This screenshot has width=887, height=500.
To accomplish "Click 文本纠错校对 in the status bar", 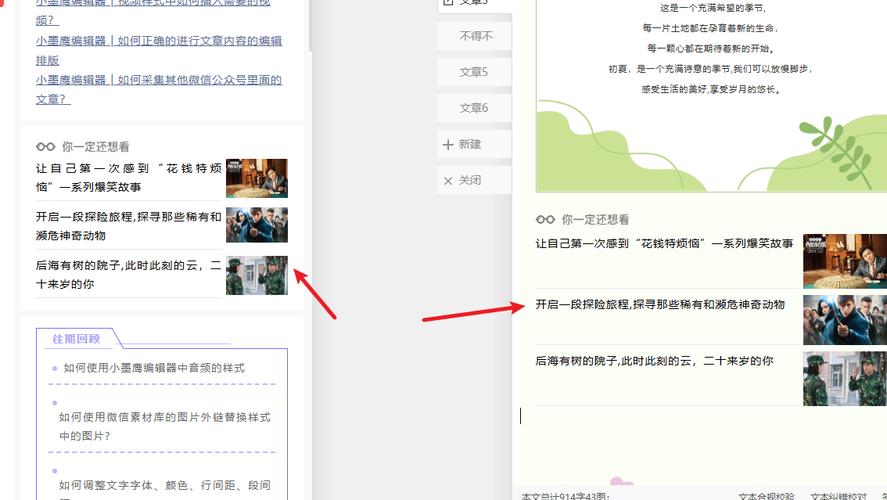I will point(838,495).
